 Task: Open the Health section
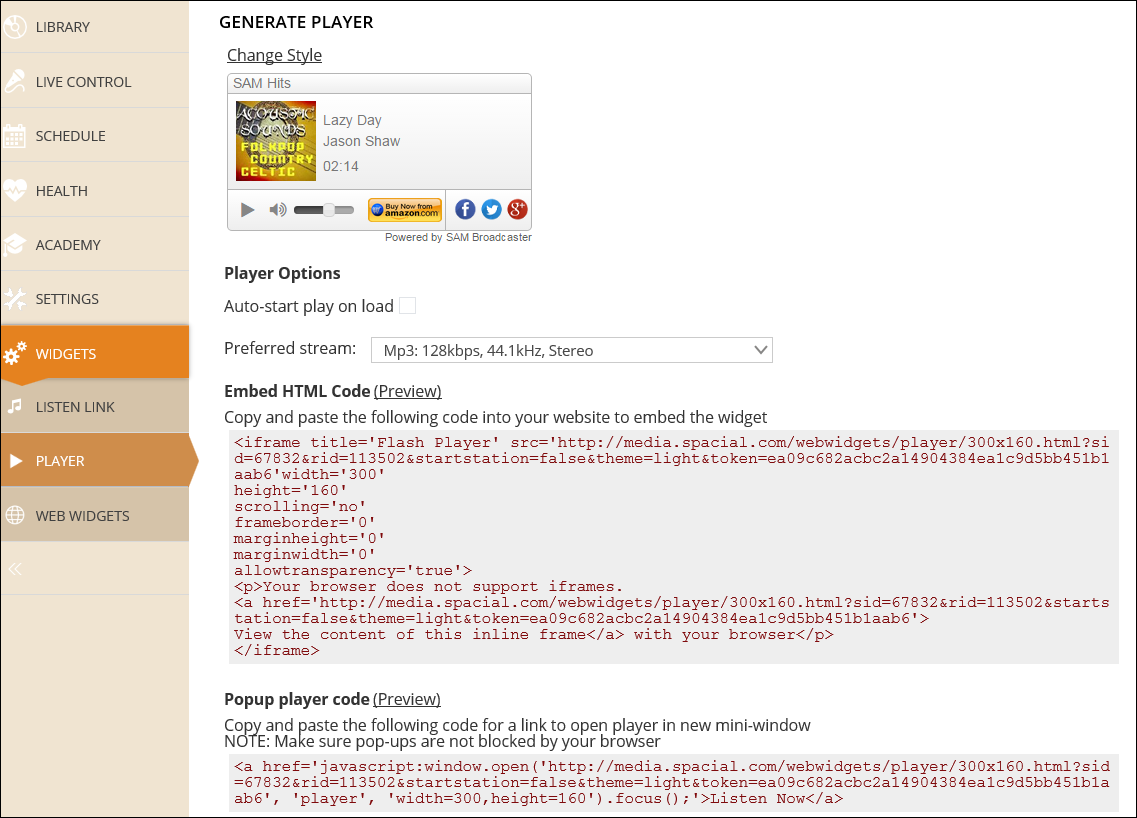point(95,190)
